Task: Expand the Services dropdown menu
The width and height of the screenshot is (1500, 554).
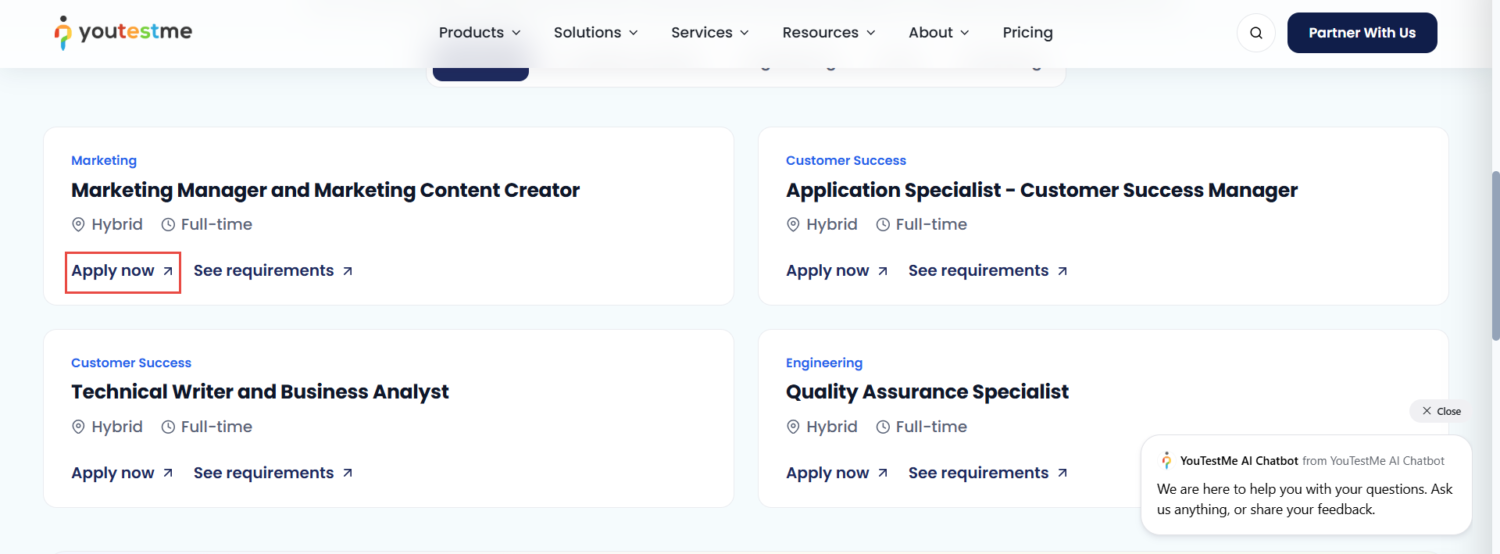Action: tap(710, 33)
